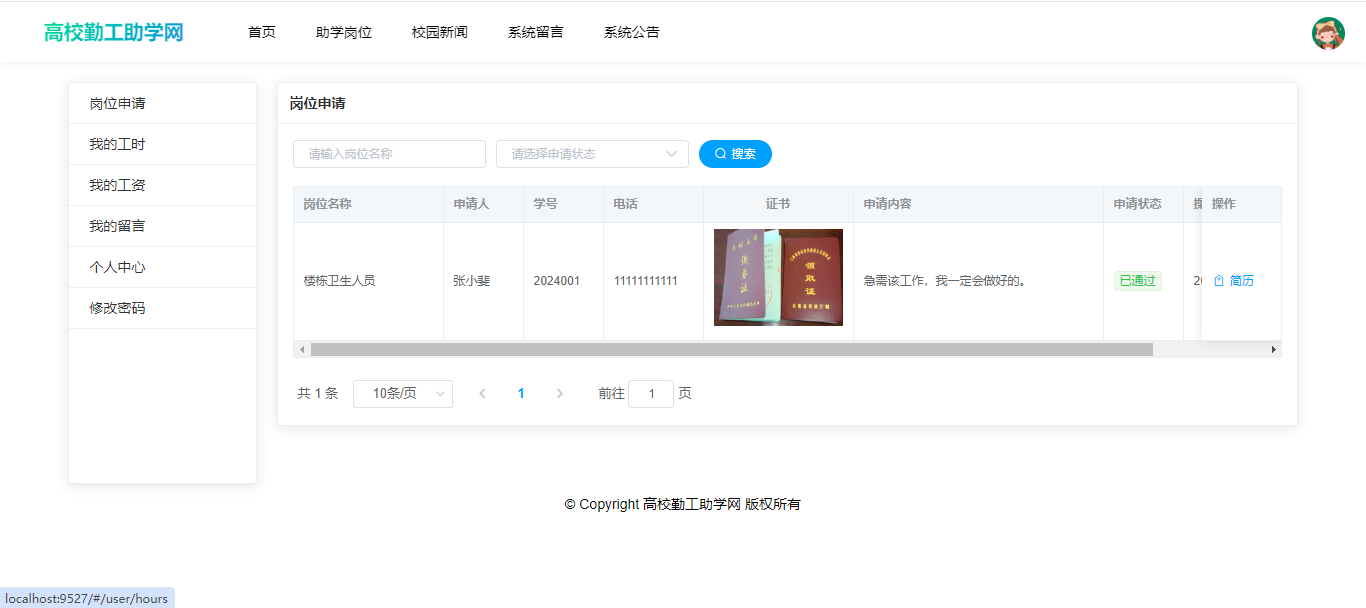Viewport: 1366px width, 608px height.
Task: Click the table's horizontal scrollbar thumb
Action: [732, 349]
